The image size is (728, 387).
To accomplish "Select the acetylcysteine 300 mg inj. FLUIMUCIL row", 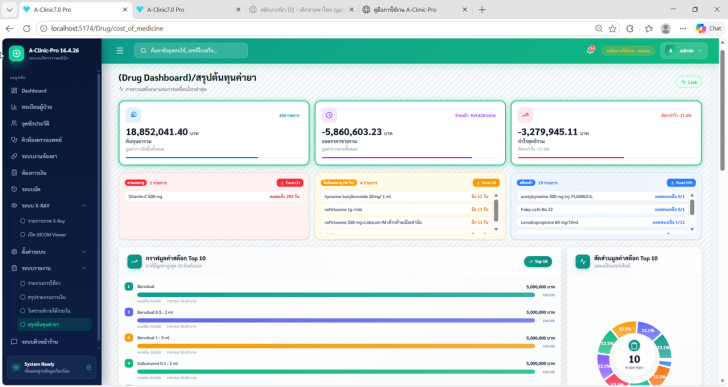I will tap(602, 197).
